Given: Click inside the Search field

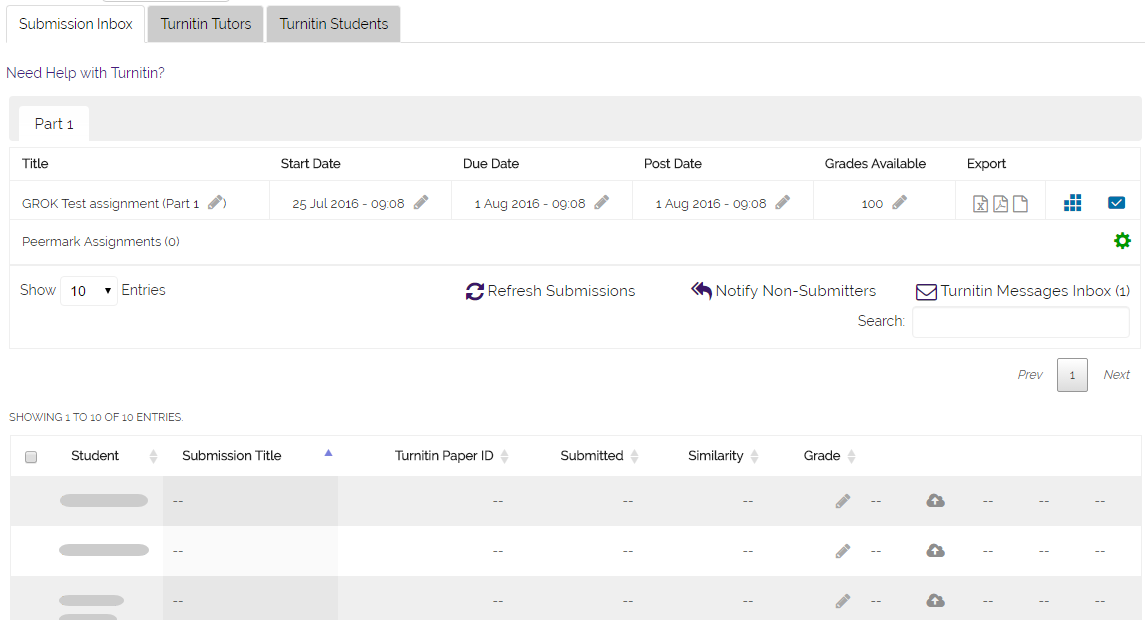Looking at the screenshot, I should pos(1021,322).
